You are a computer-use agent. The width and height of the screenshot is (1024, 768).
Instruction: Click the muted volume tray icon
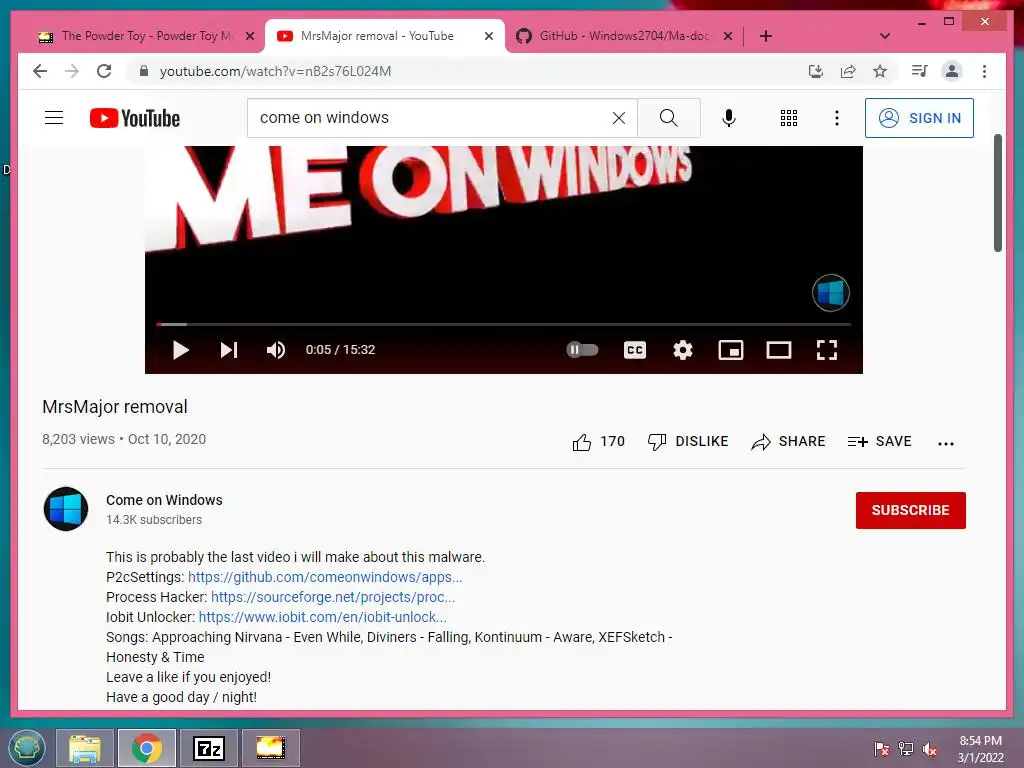[x=929, y=749]
